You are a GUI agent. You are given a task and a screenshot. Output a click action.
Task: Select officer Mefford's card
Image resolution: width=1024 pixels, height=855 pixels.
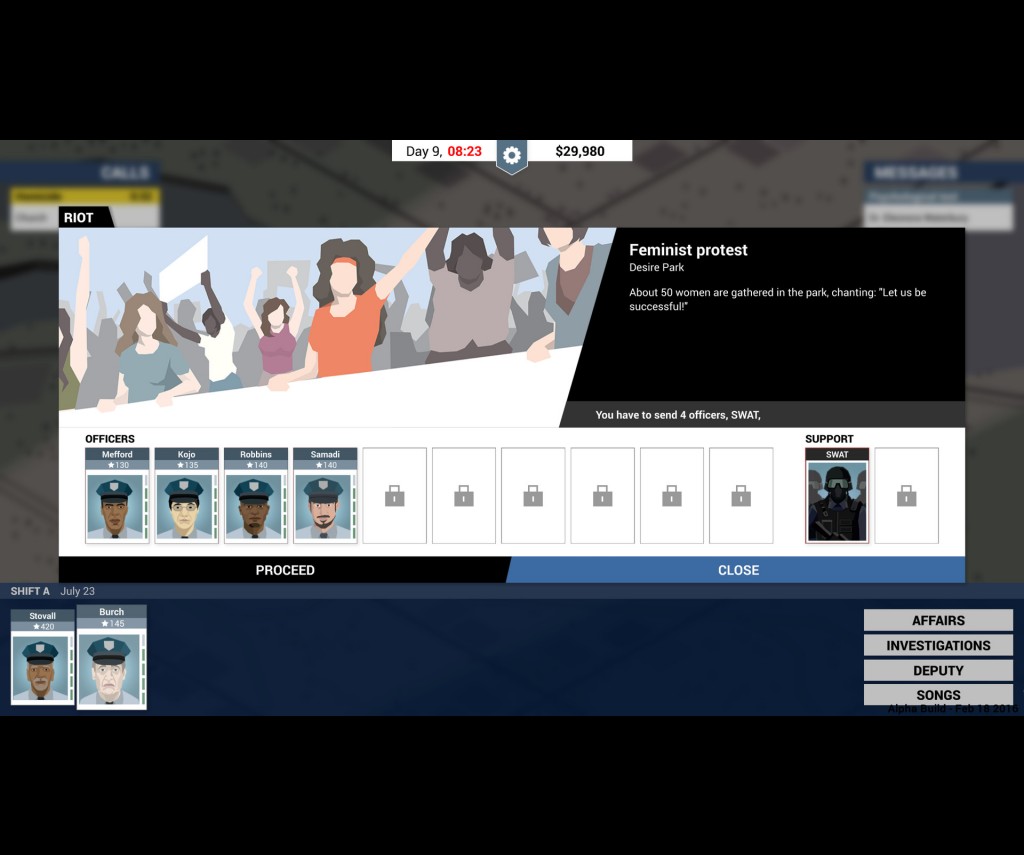117,496
